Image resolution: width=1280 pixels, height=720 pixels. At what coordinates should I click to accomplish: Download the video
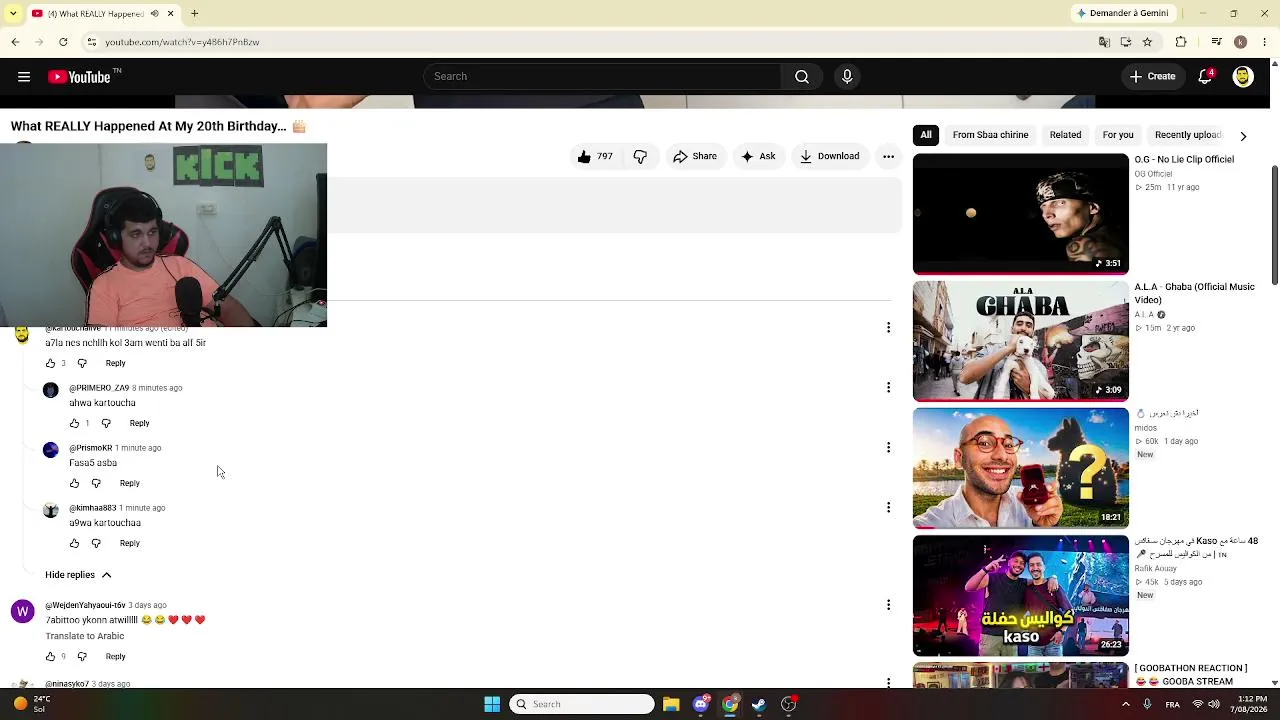829,156
